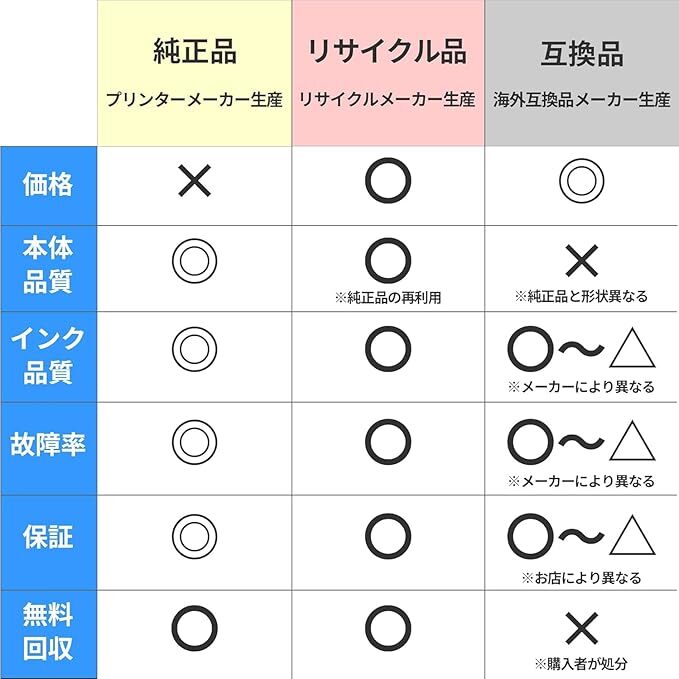
Task: Click the ※純正品の再利用 note
Action: click(388, 296)
